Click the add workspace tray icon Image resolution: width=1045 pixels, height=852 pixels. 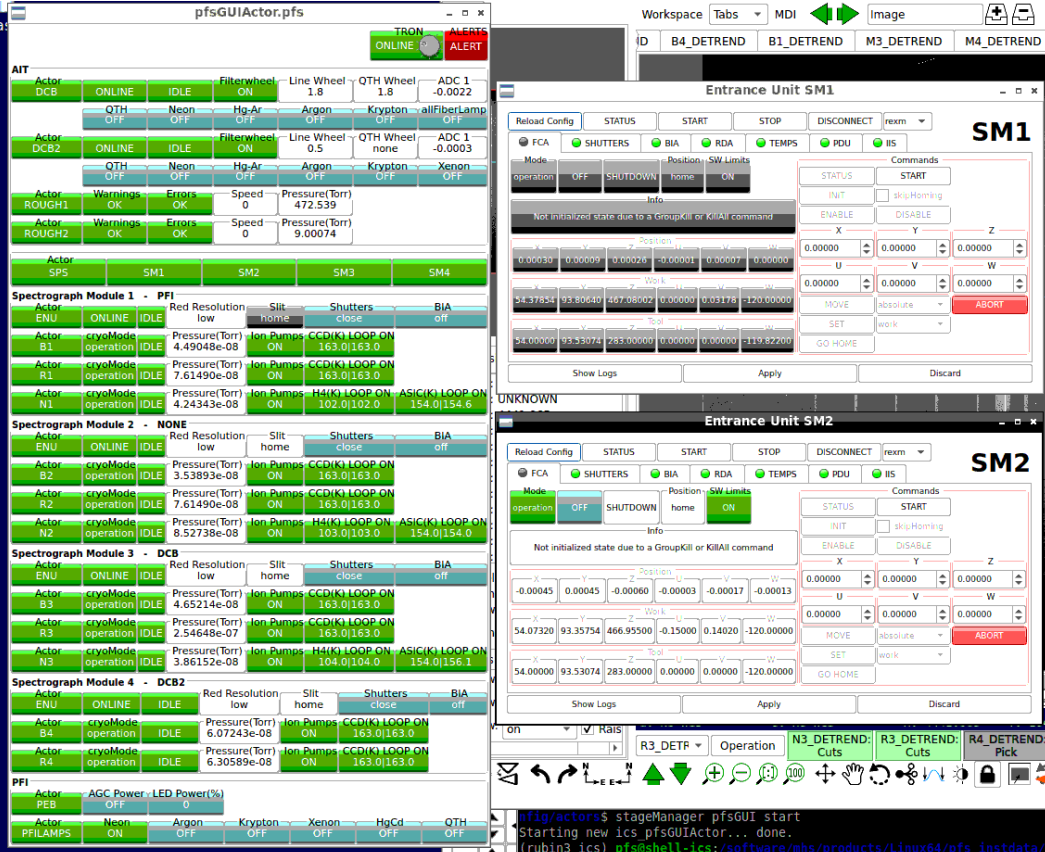pyautogui.click(x=996, y=14)
